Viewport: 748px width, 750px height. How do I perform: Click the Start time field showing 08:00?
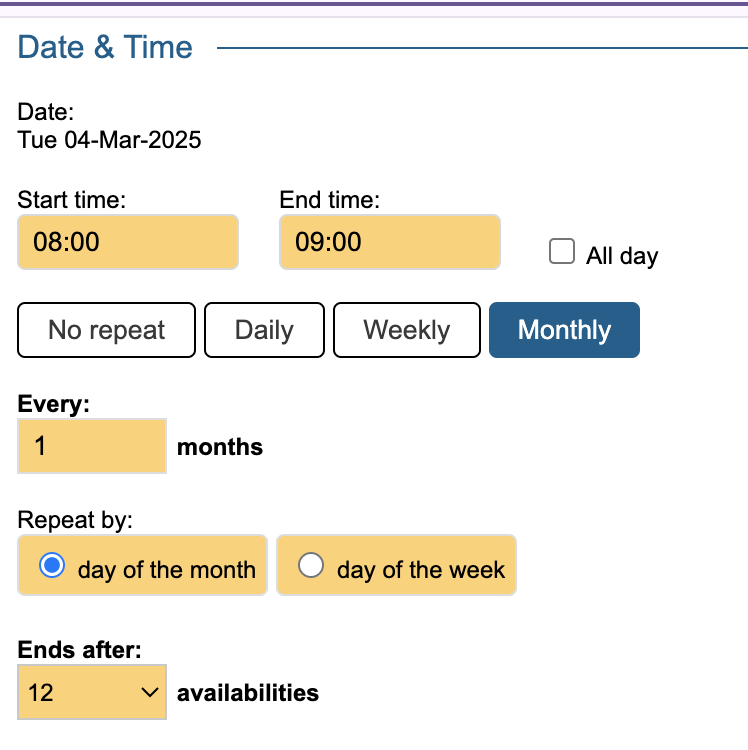pos(127,242)
